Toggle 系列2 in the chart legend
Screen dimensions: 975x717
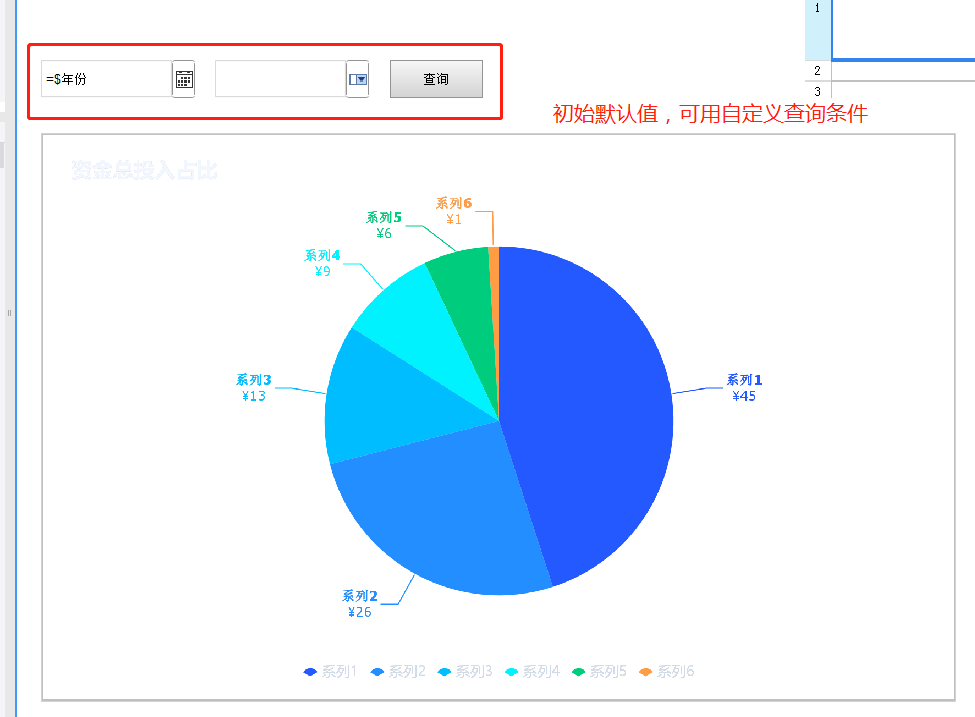[398, 672]
